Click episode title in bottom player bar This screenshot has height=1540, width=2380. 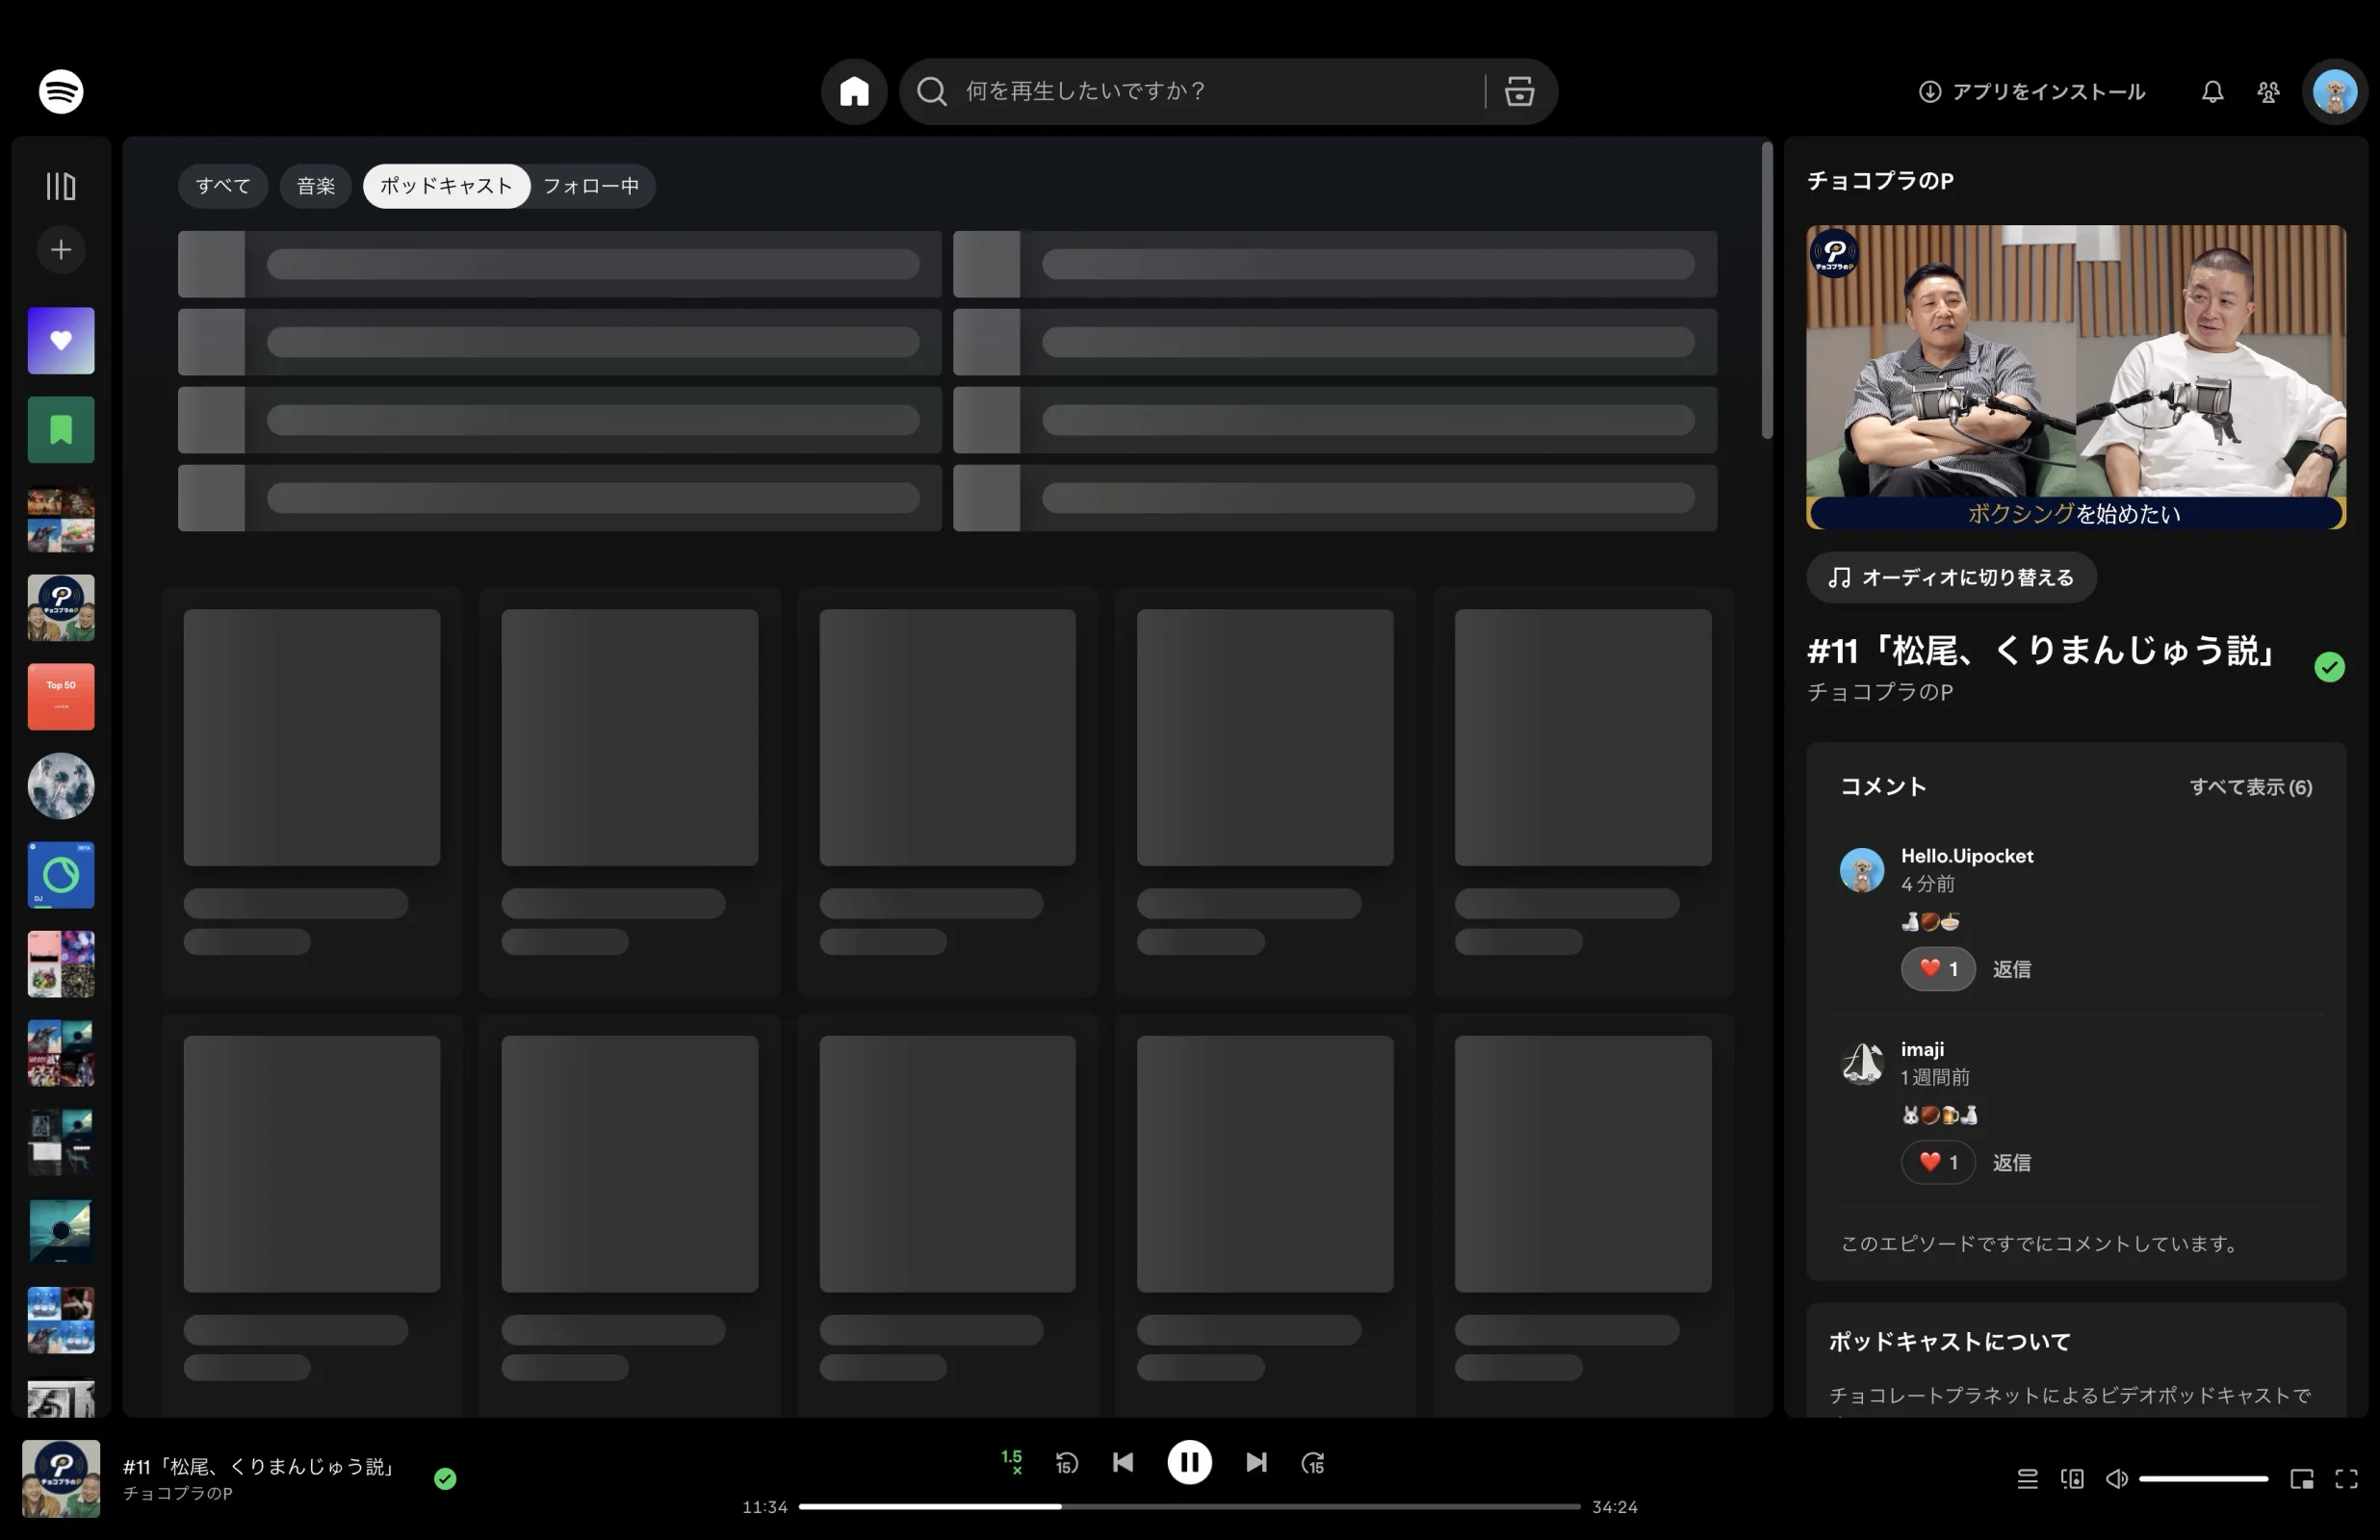[260, 1467]
